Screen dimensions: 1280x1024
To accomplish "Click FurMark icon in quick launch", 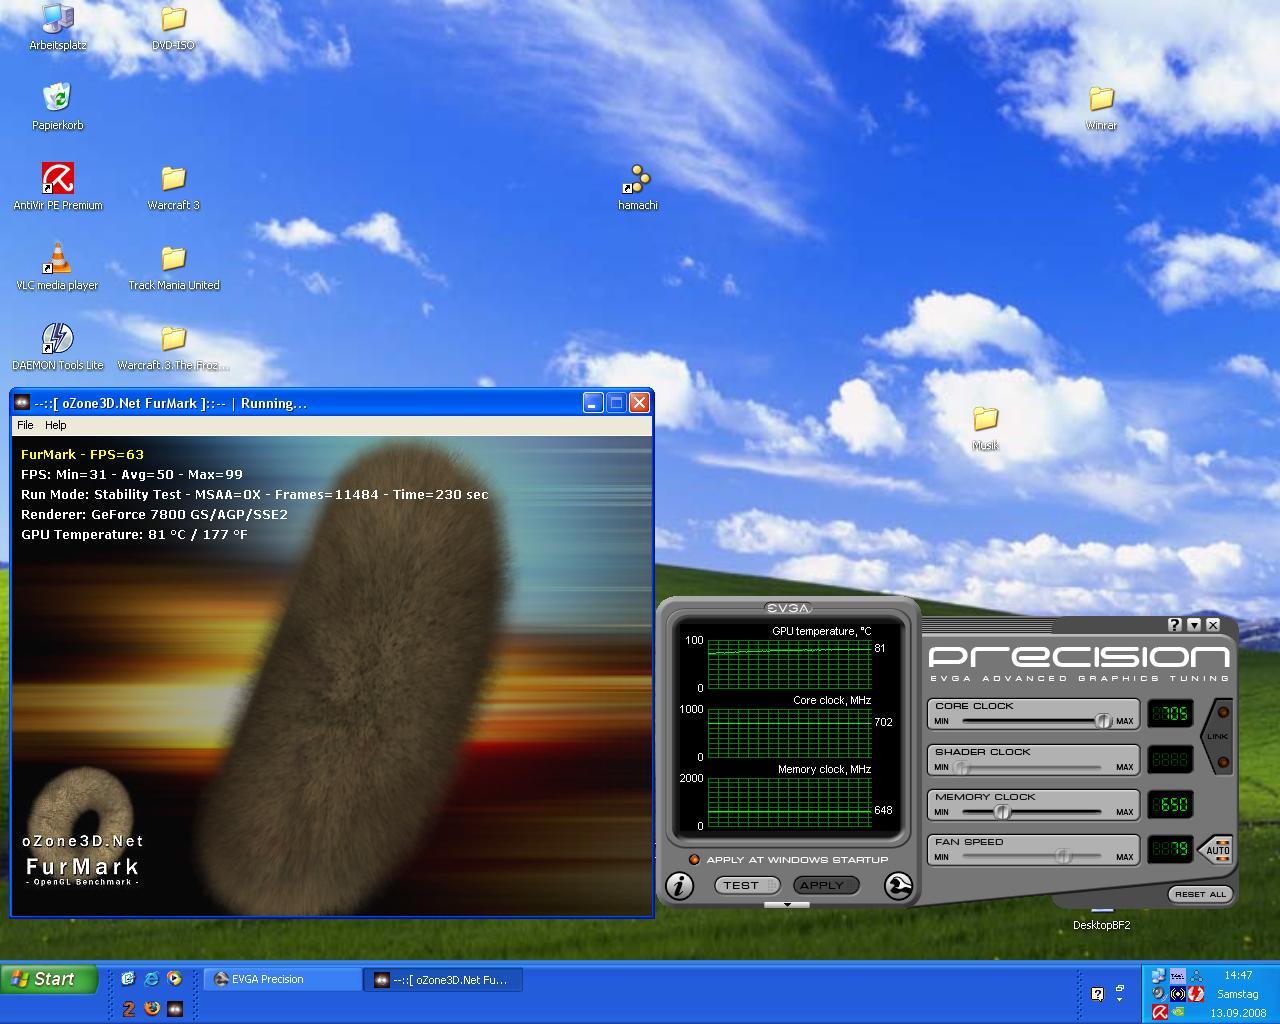I will pyautogui.click(x=175, y=1008).
